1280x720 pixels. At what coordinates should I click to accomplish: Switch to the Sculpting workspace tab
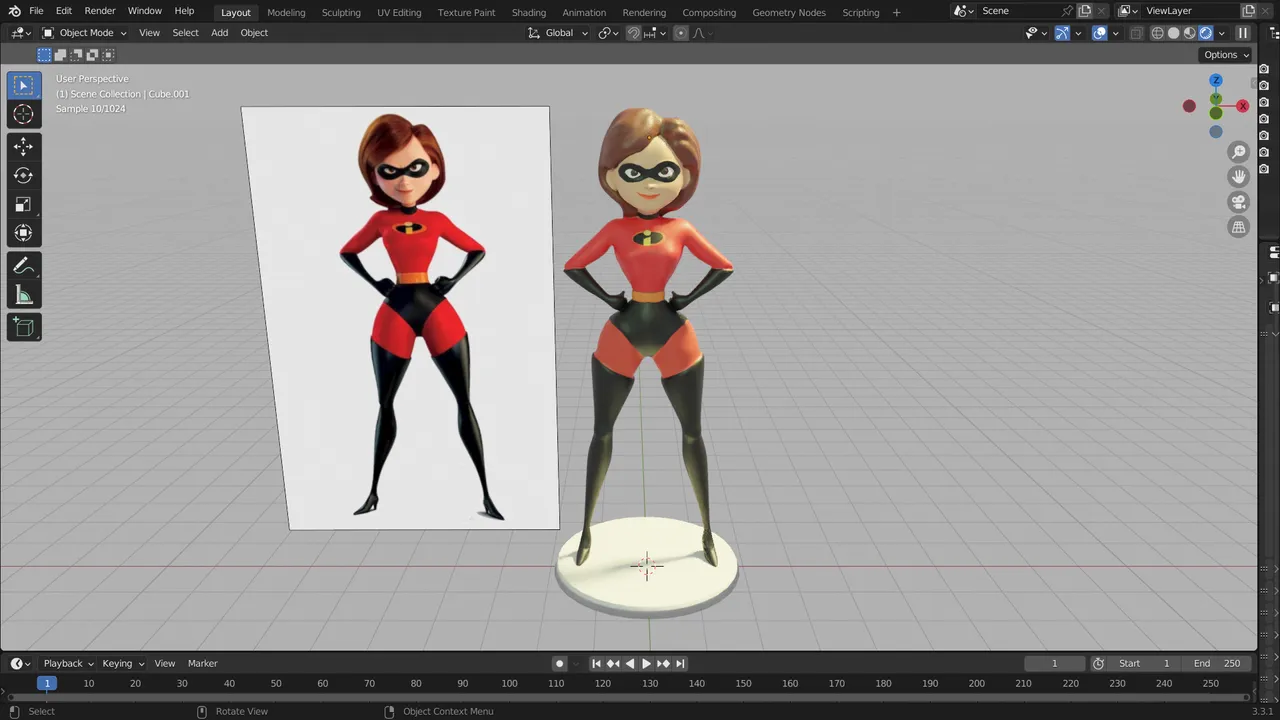[341, 12]
